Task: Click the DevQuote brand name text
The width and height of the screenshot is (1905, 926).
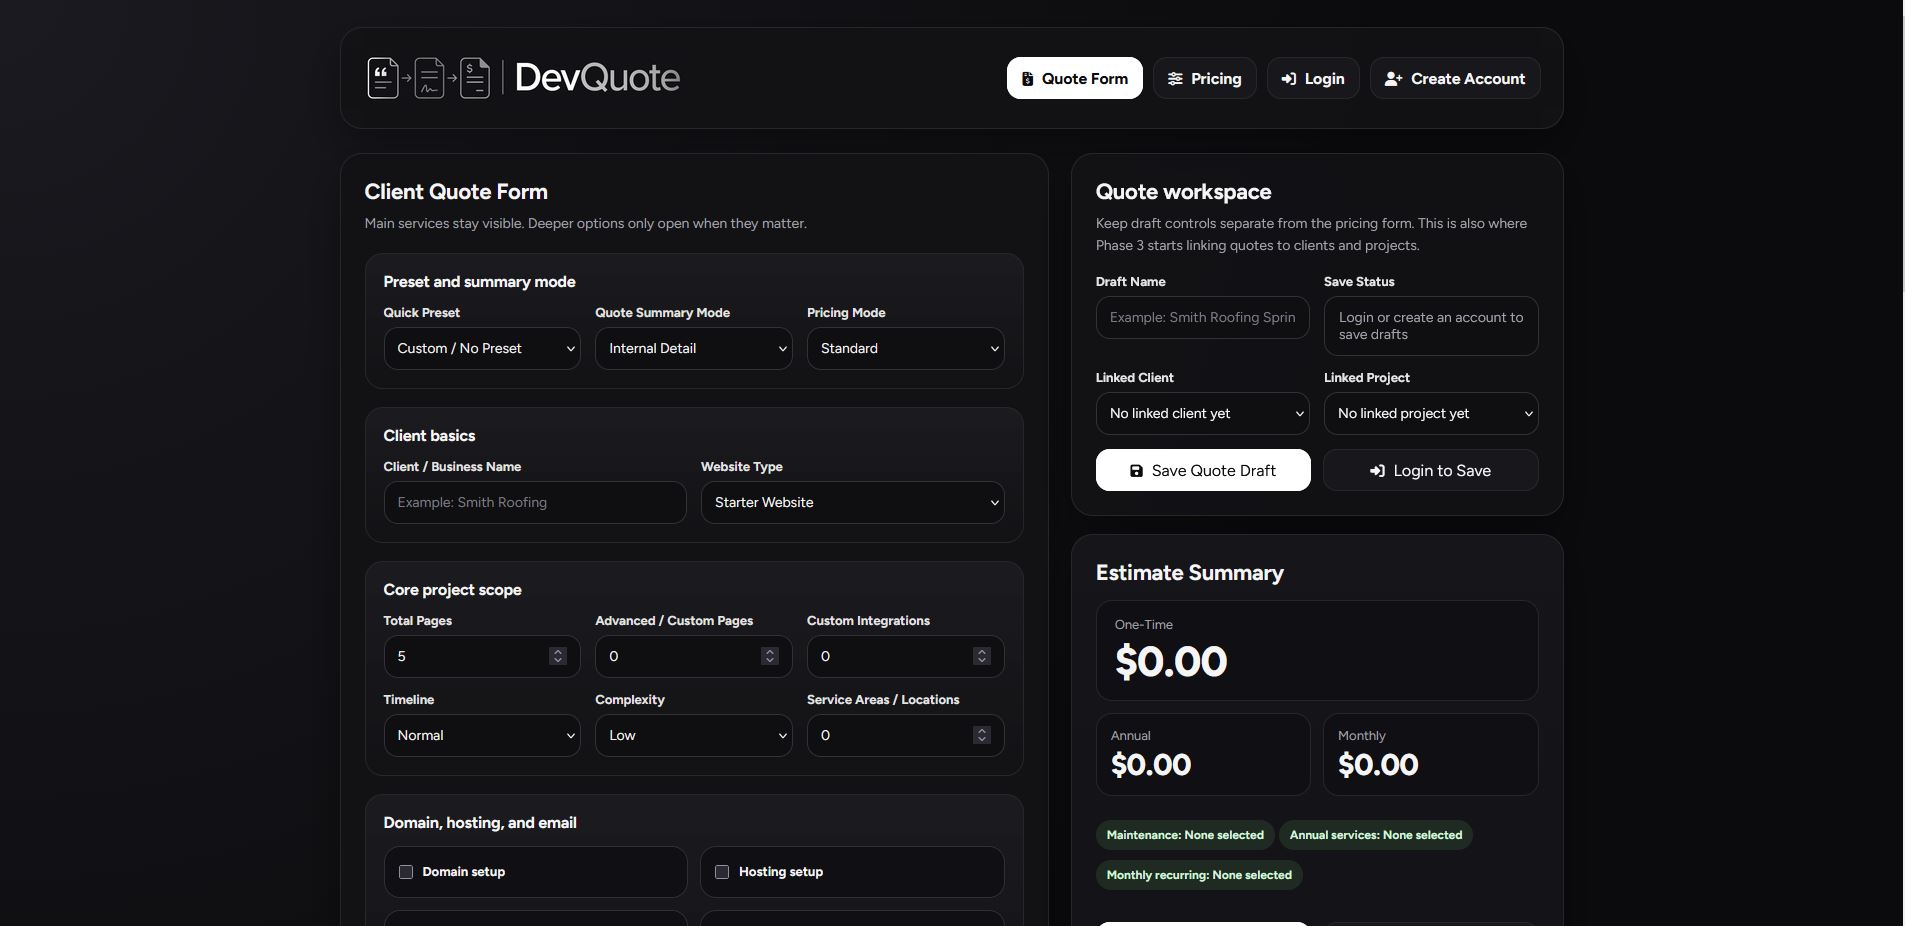Action: 597,78
